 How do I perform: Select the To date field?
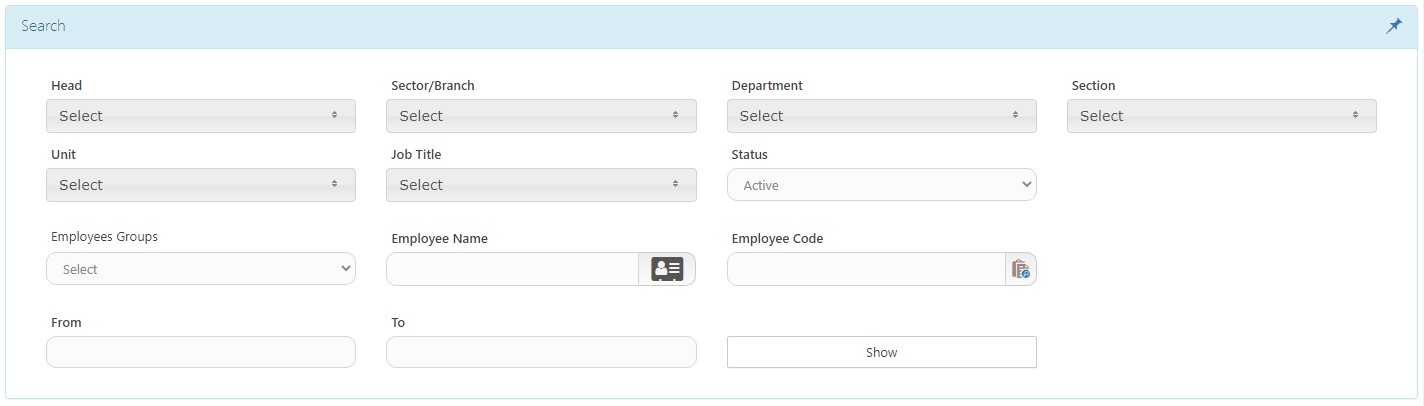(541, 352)
